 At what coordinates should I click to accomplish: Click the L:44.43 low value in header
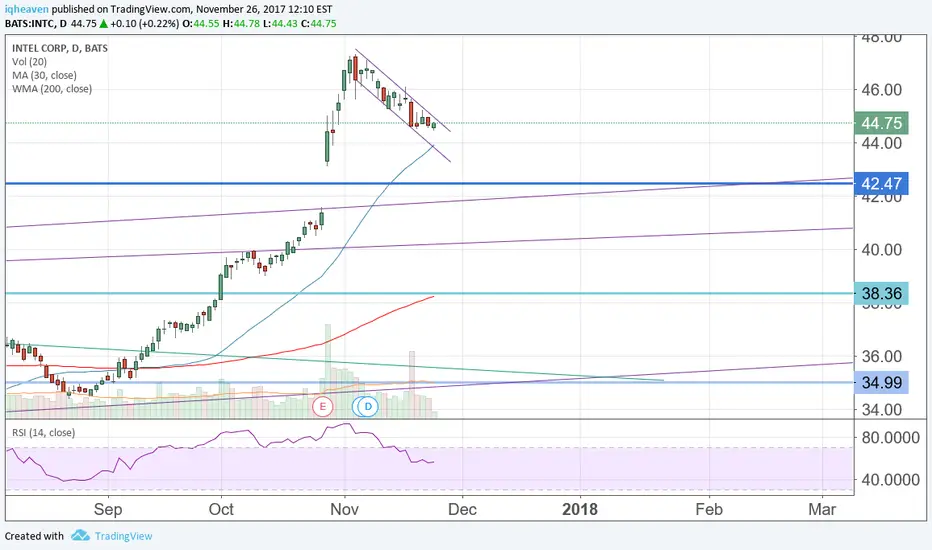coord(281,24)
